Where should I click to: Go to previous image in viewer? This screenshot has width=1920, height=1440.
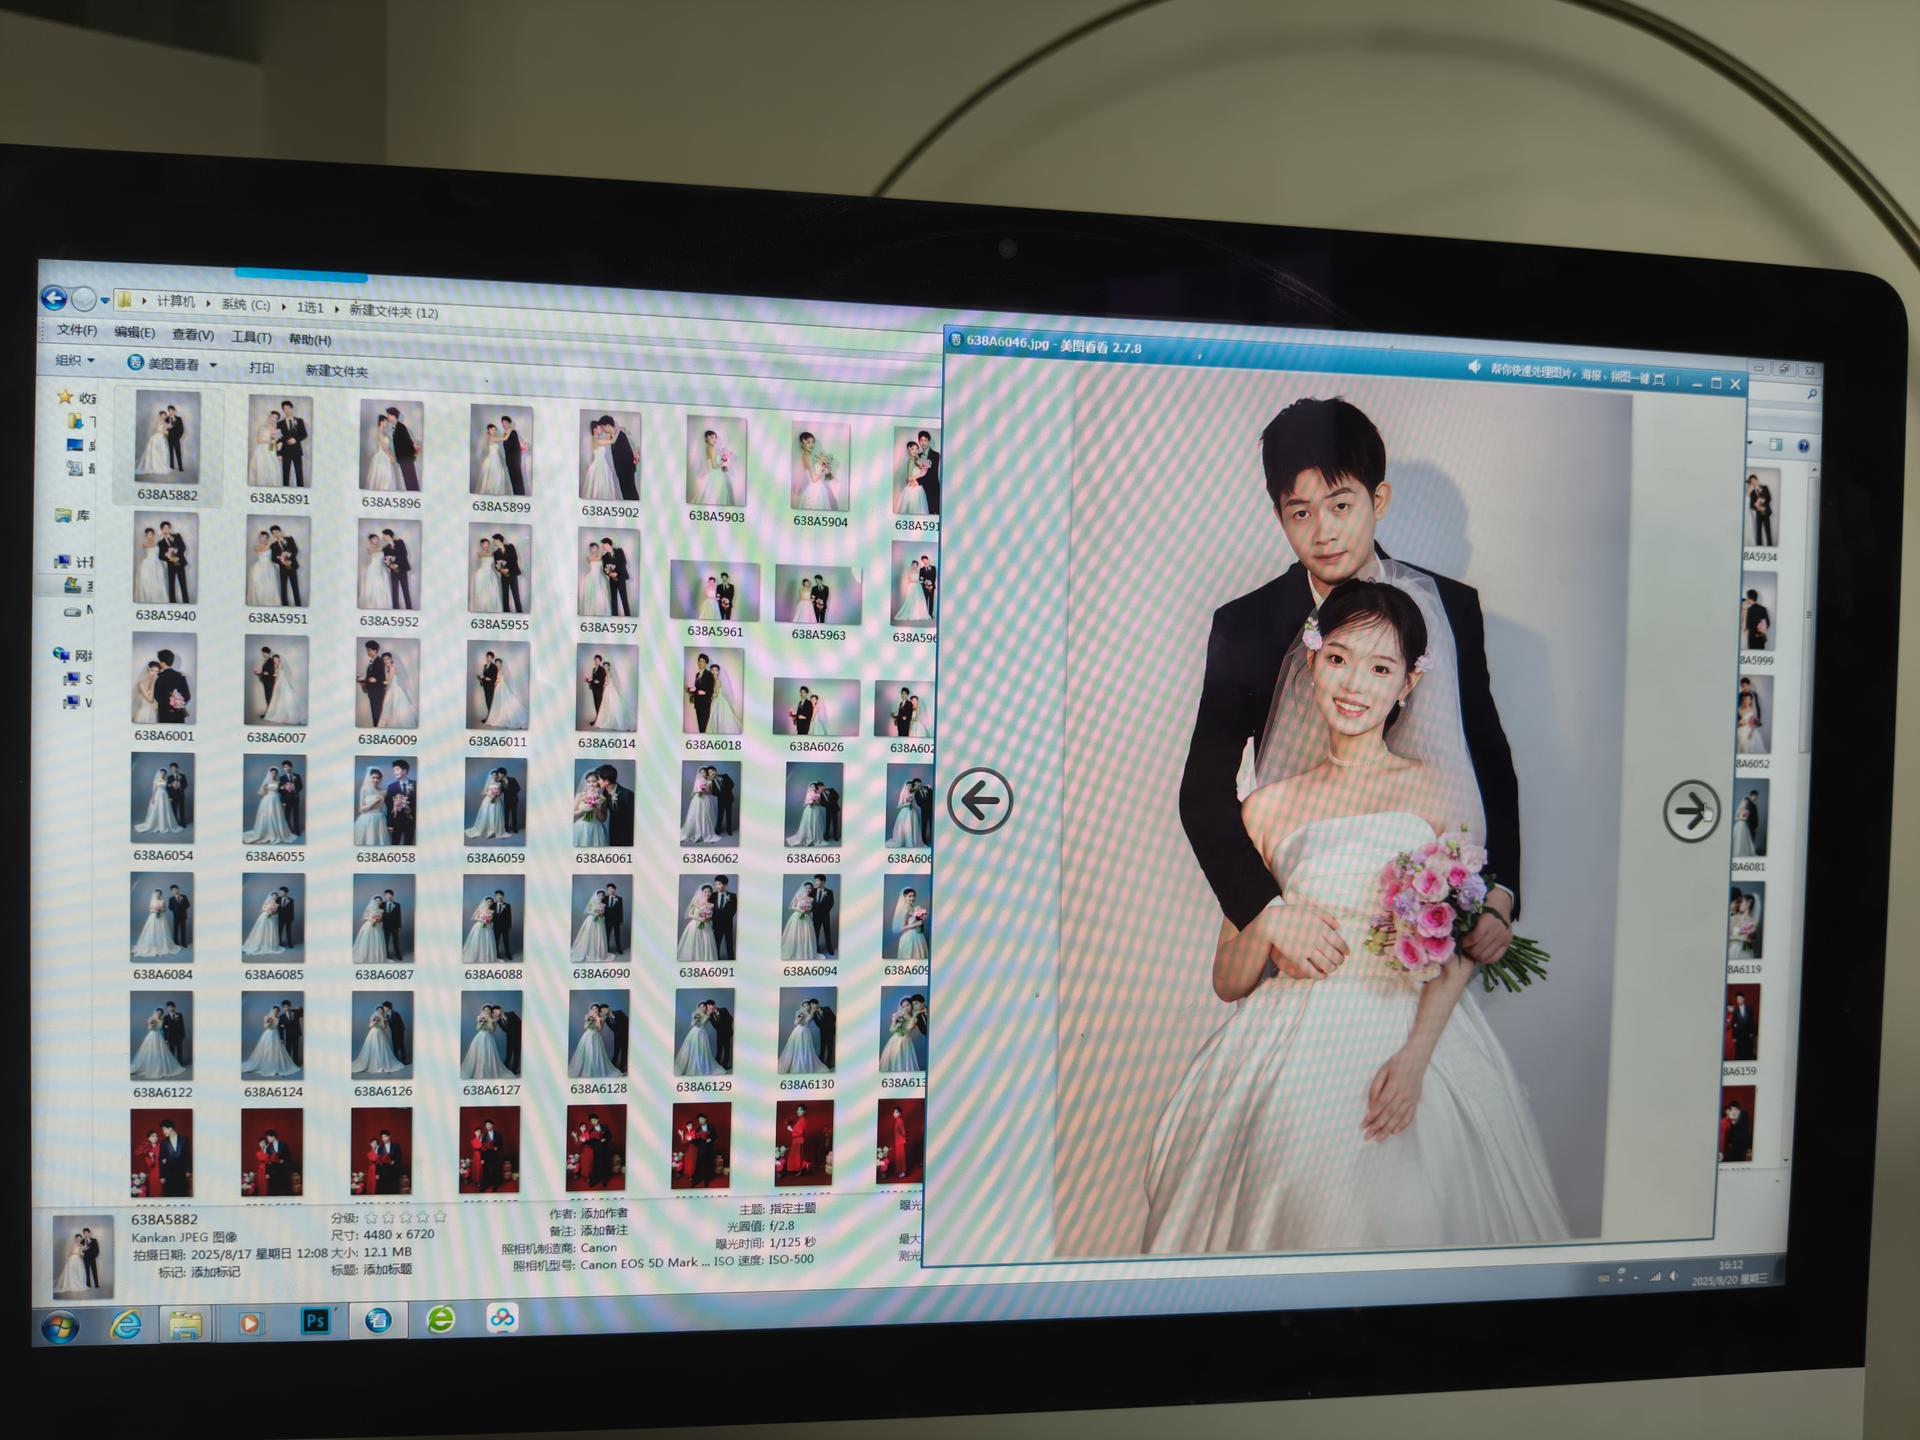[980, 800]
